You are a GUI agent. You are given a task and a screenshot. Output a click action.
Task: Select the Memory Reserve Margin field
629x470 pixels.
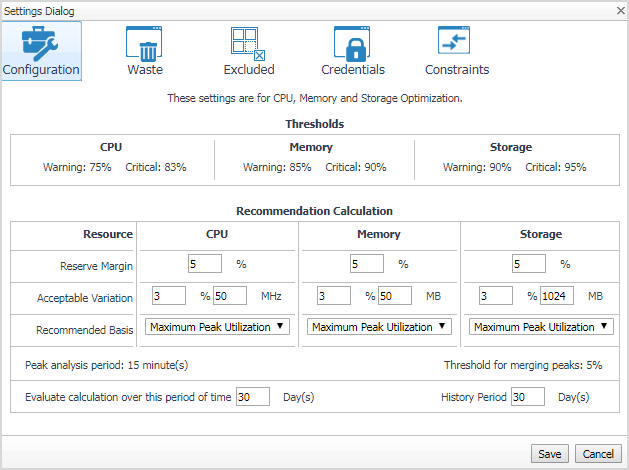point(366,264)
